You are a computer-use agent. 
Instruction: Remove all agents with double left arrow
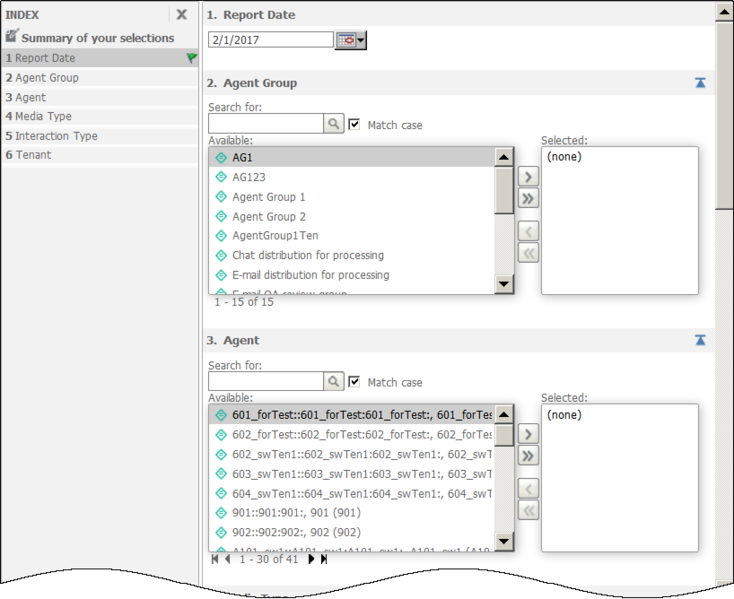pyautogui.click(x=528, y=511)
